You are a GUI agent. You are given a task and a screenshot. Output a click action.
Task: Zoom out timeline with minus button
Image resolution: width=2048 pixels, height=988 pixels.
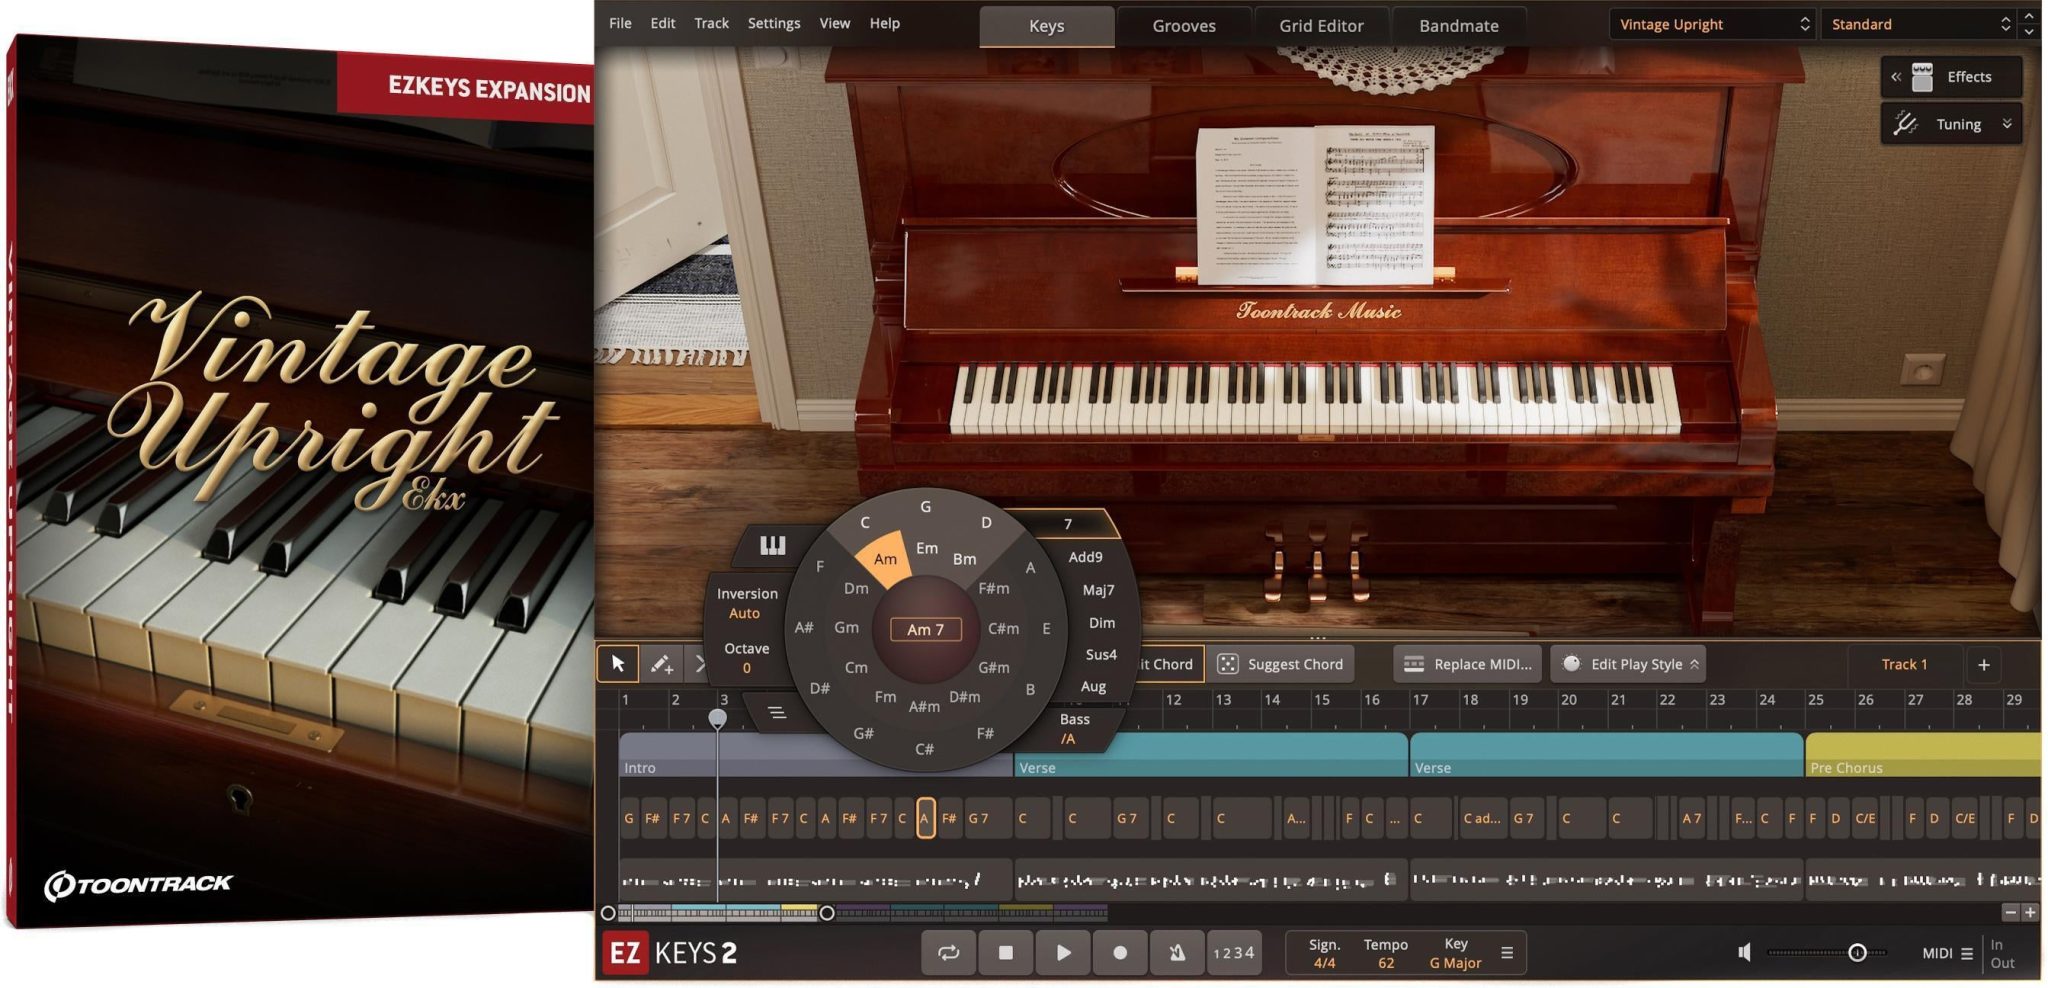coord(2010,912)
